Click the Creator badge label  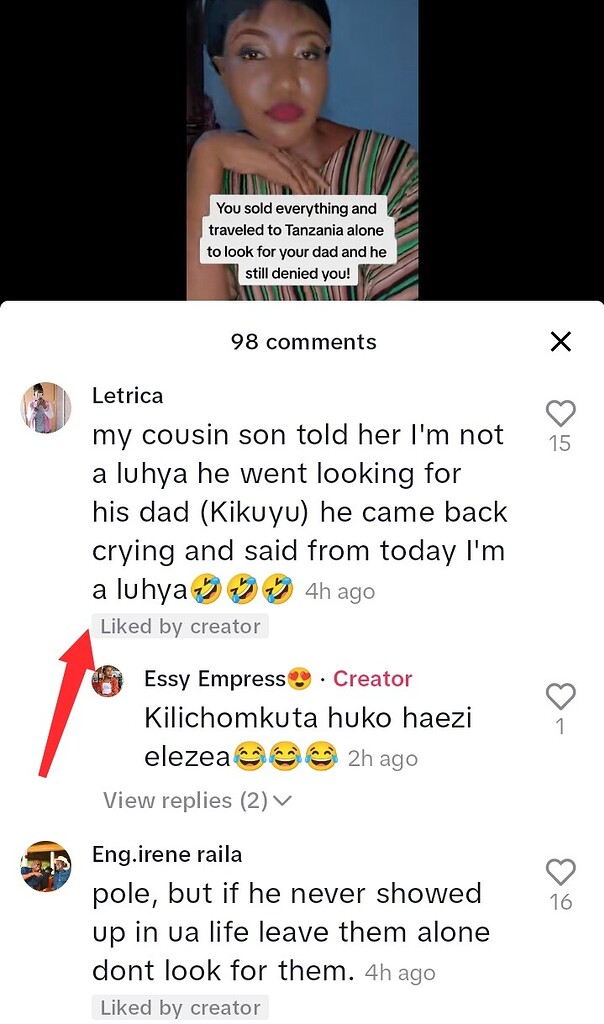pyautogui.click(x=373, y=679)
